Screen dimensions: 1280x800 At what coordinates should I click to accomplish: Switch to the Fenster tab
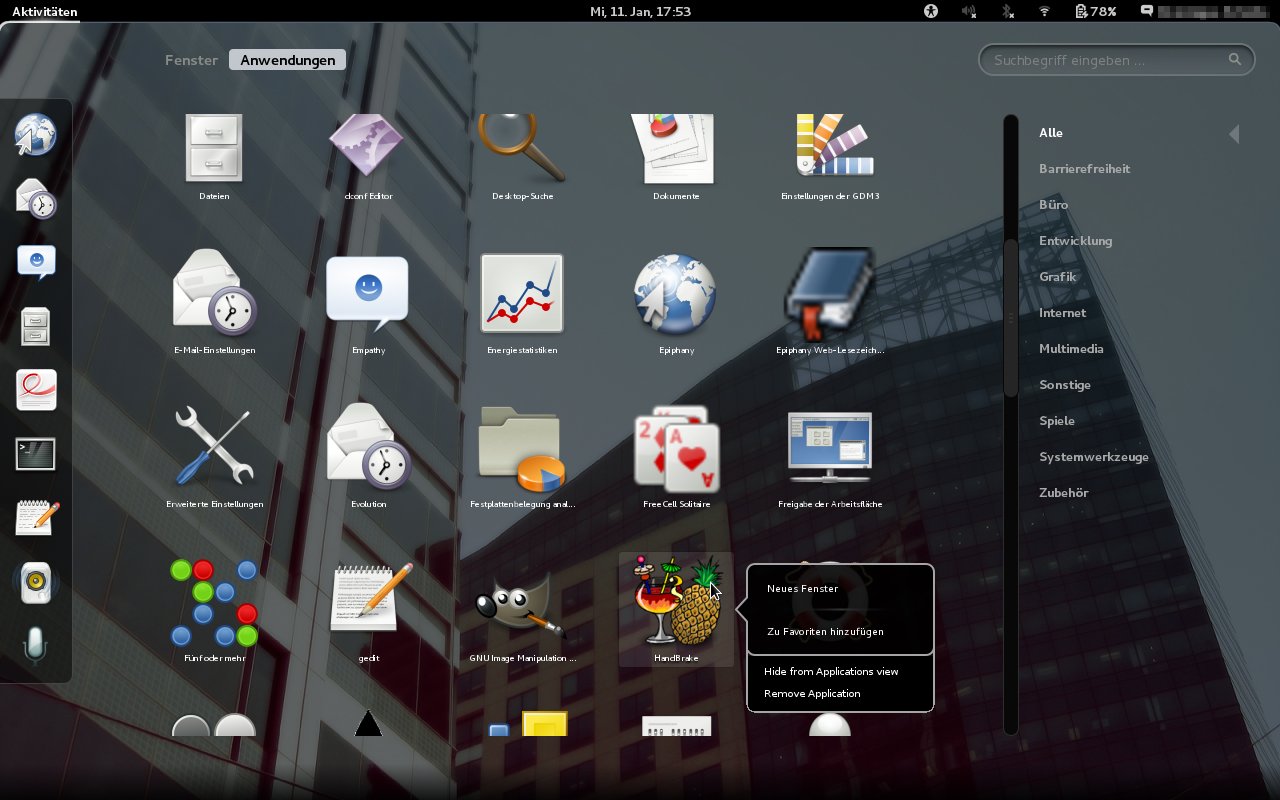click(191, 60)
